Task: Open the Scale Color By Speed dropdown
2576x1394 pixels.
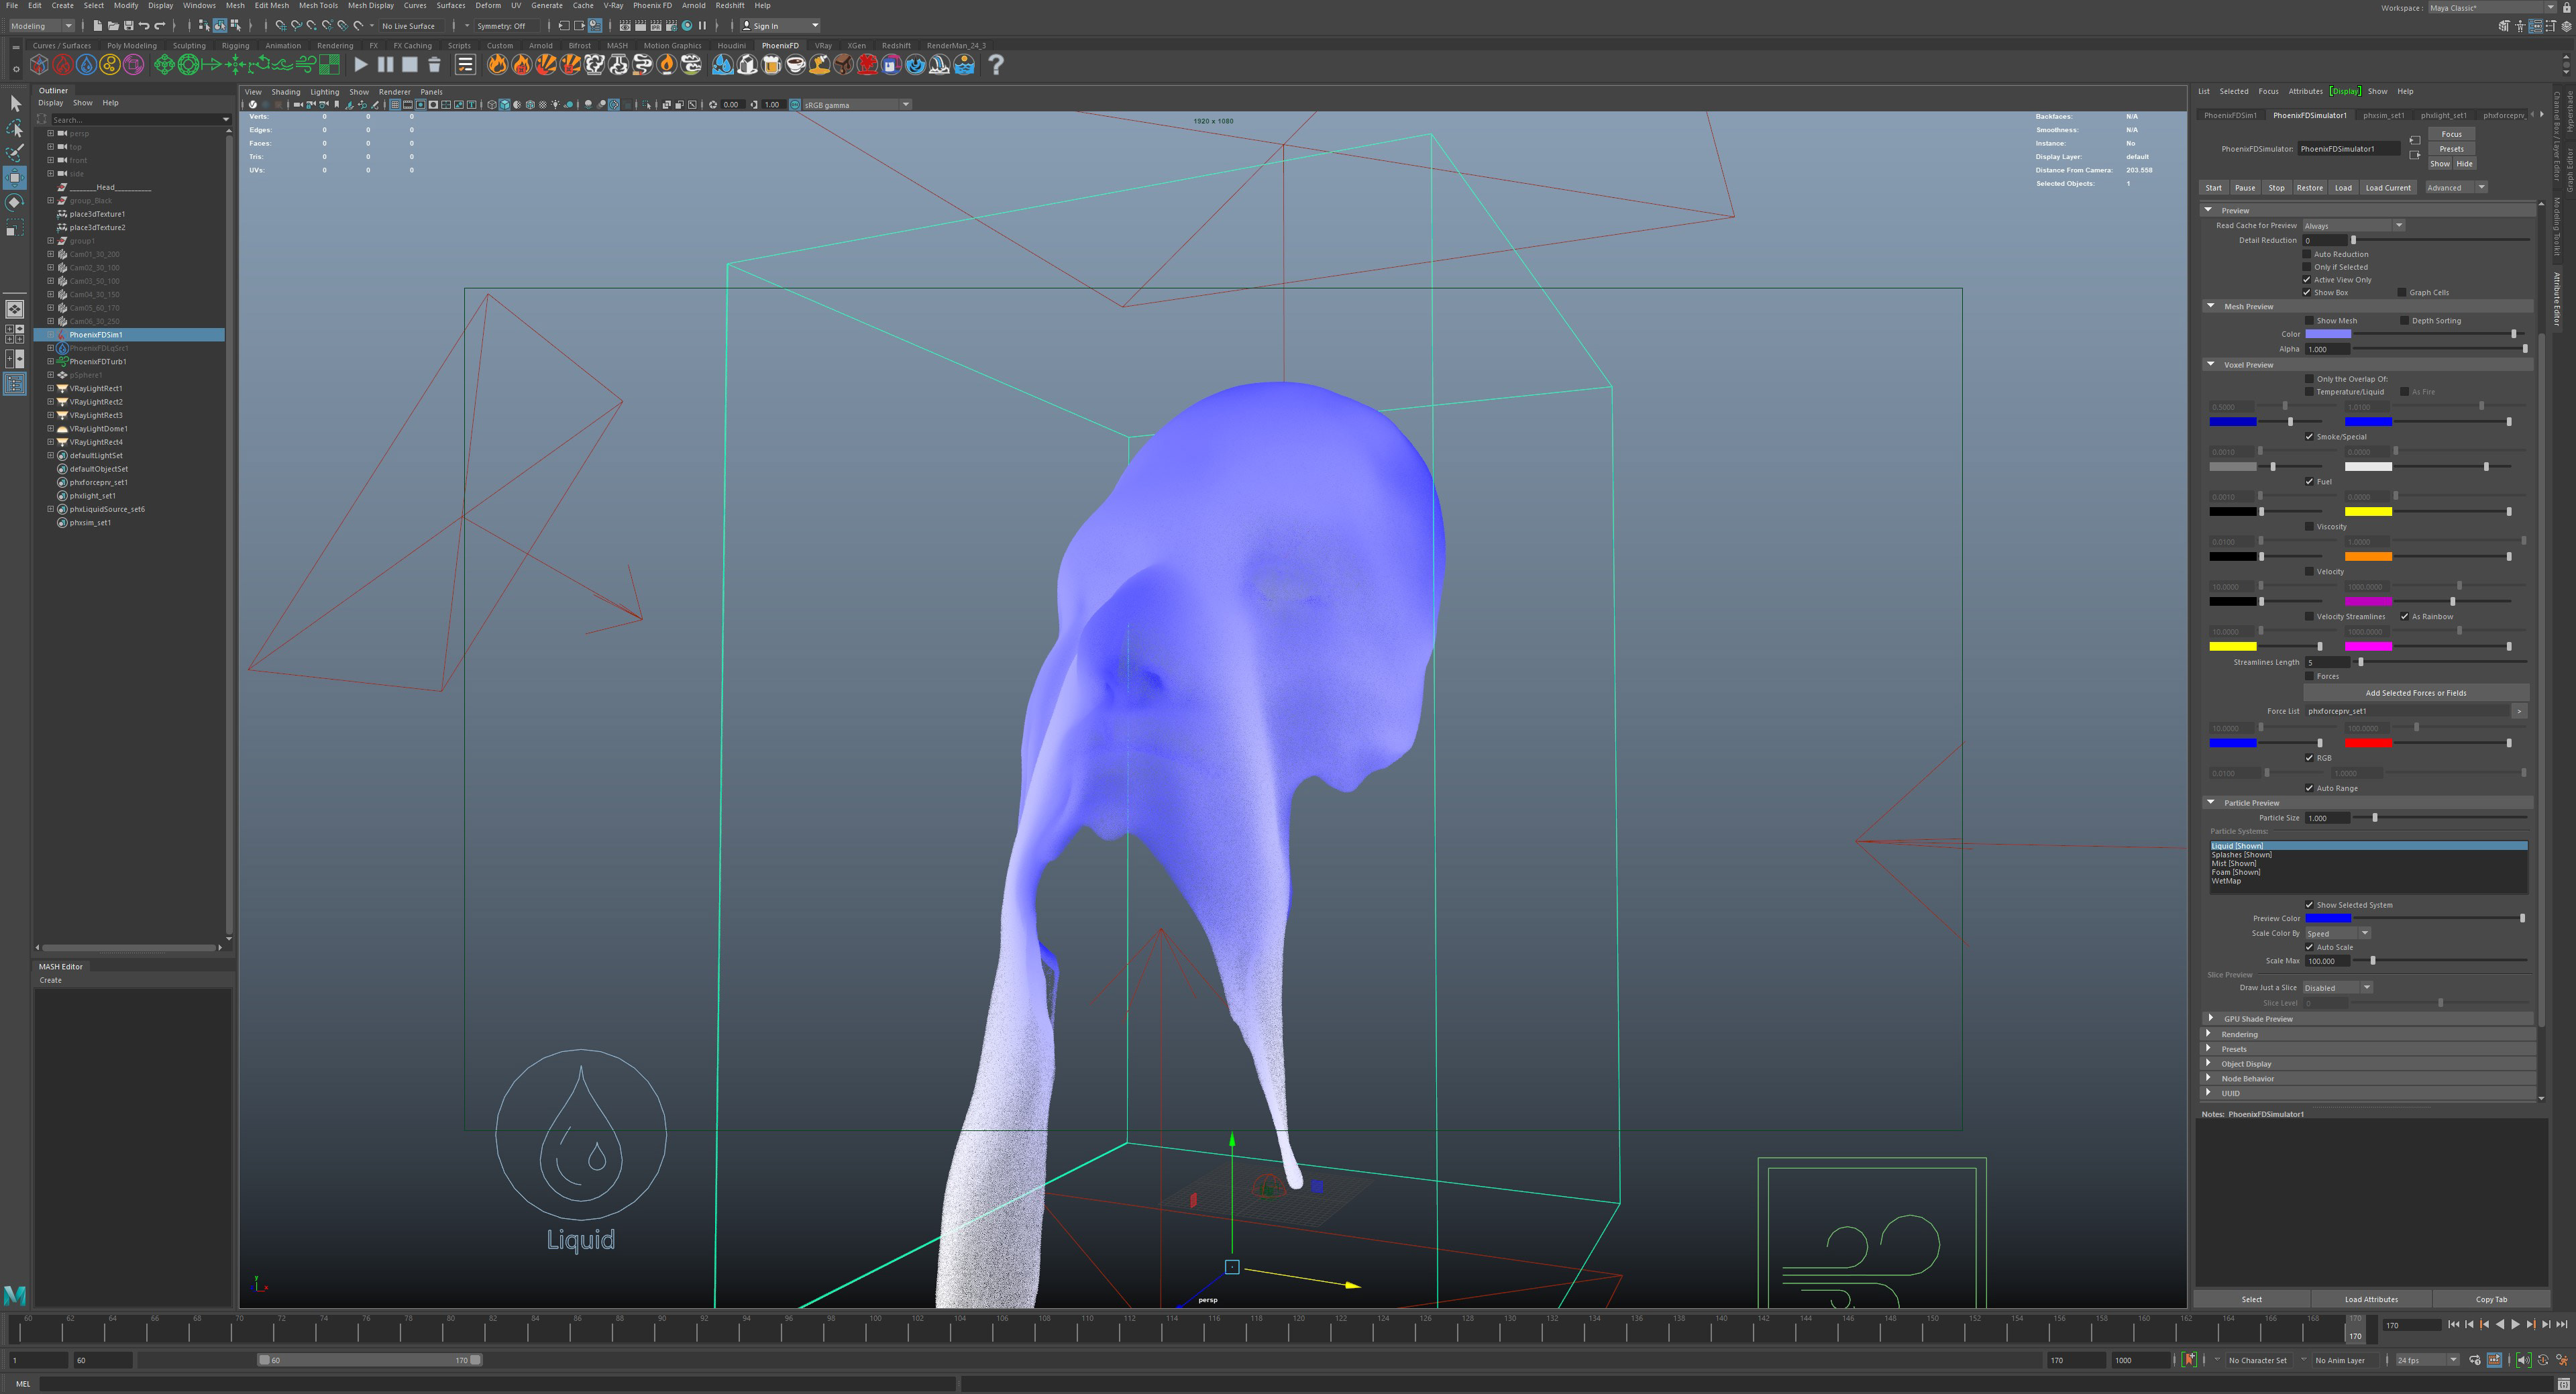Action: [x=2337, y=934]
